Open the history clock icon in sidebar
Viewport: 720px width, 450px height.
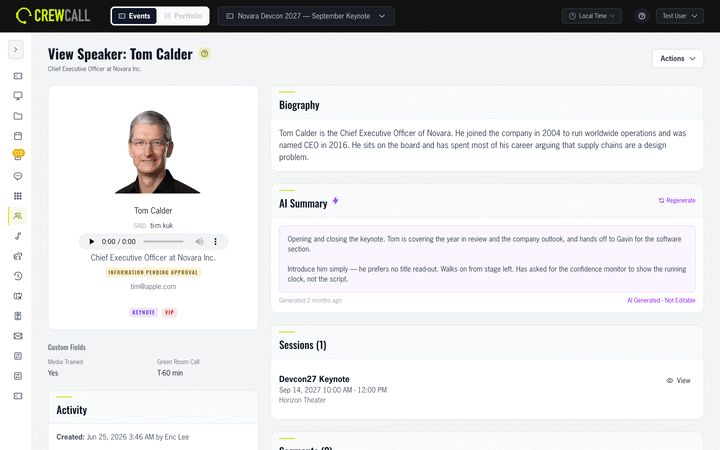(x=18, y=276)
